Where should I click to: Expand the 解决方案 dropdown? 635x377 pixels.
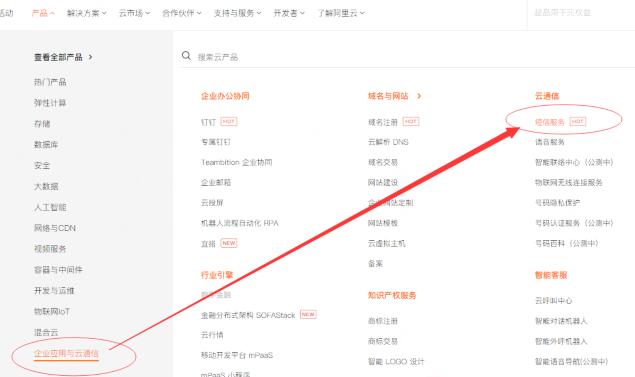pyautogui.click(x=87, y=13)
